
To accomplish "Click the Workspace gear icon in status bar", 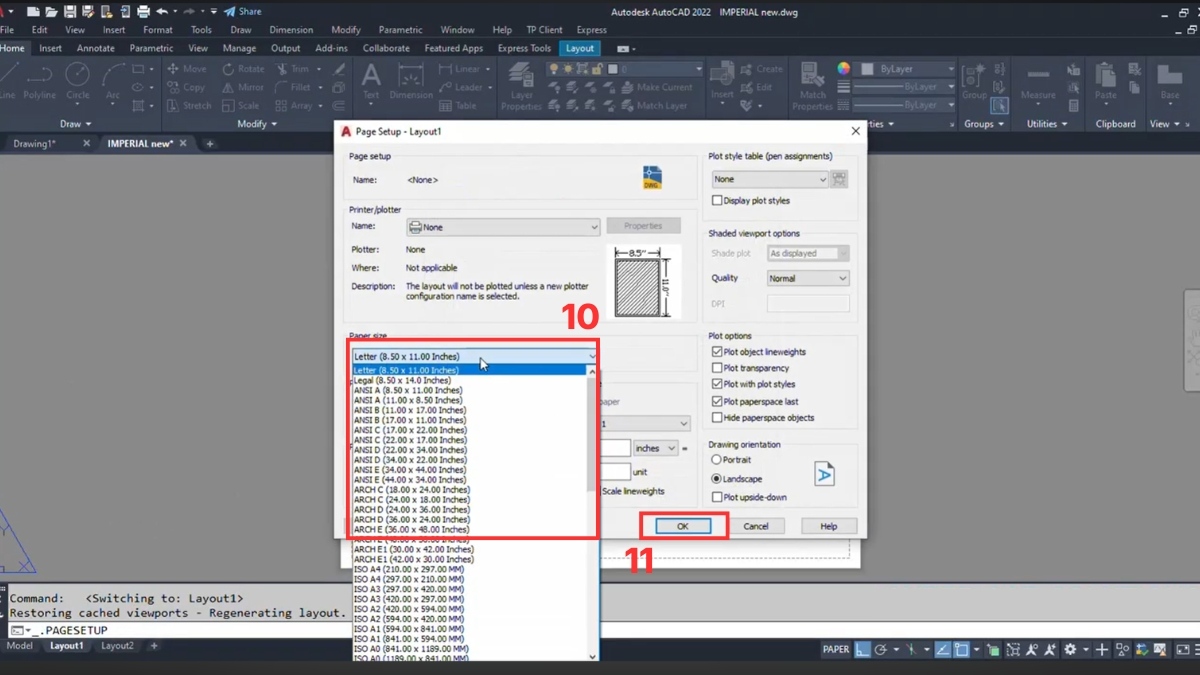I will (1071, 649).
